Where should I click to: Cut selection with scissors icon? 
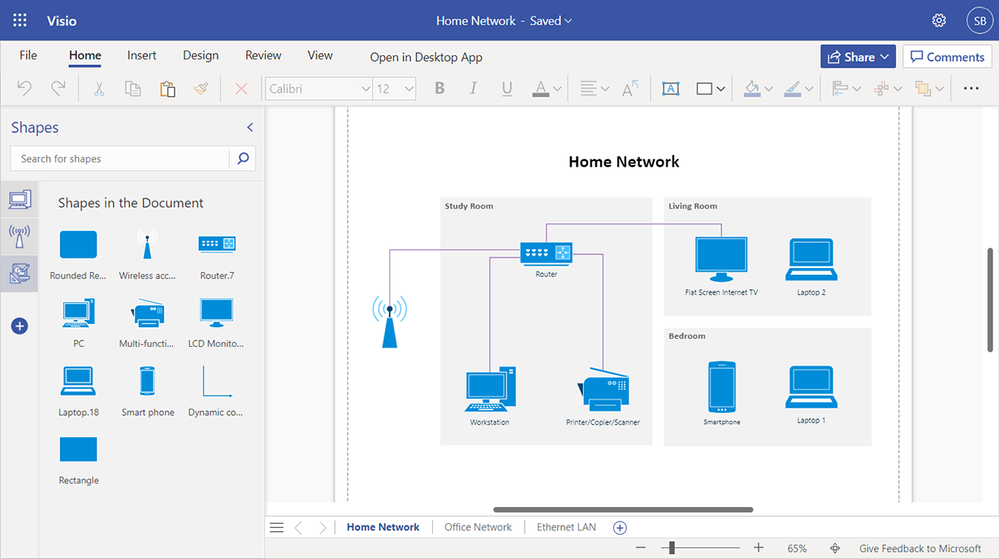point(99,89)
